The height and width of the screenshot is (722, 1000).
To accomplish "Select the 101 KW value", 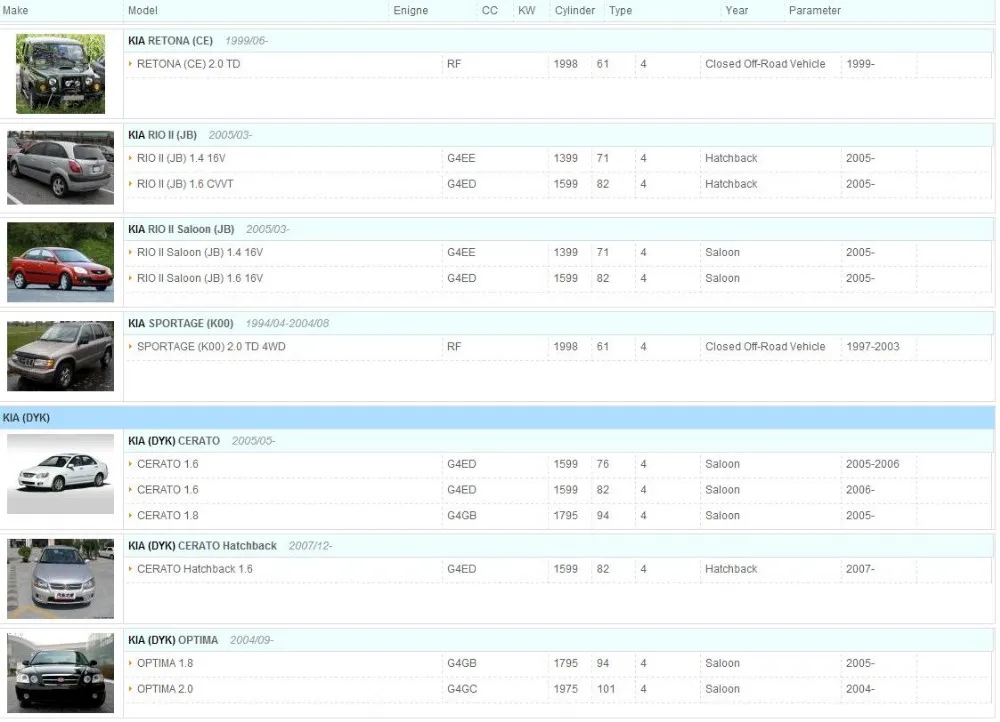I will click(606, 689).
